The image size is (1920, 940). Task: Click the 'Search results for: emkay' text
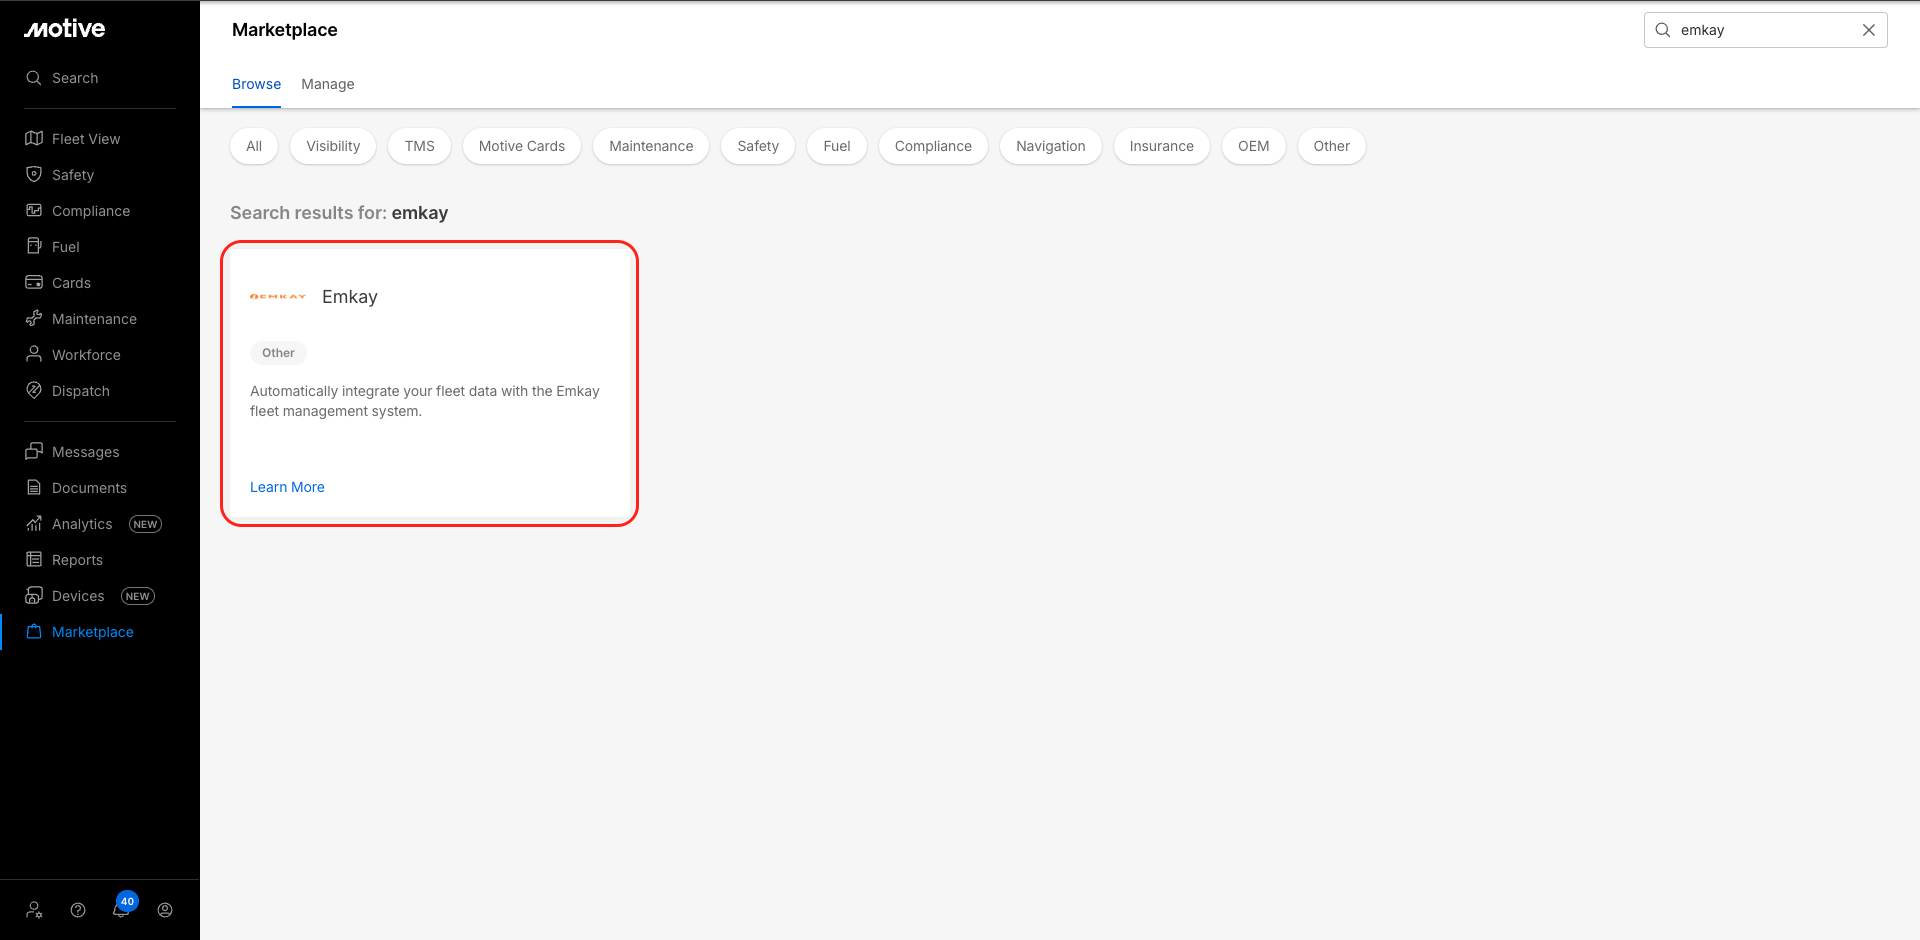[339, 213]
